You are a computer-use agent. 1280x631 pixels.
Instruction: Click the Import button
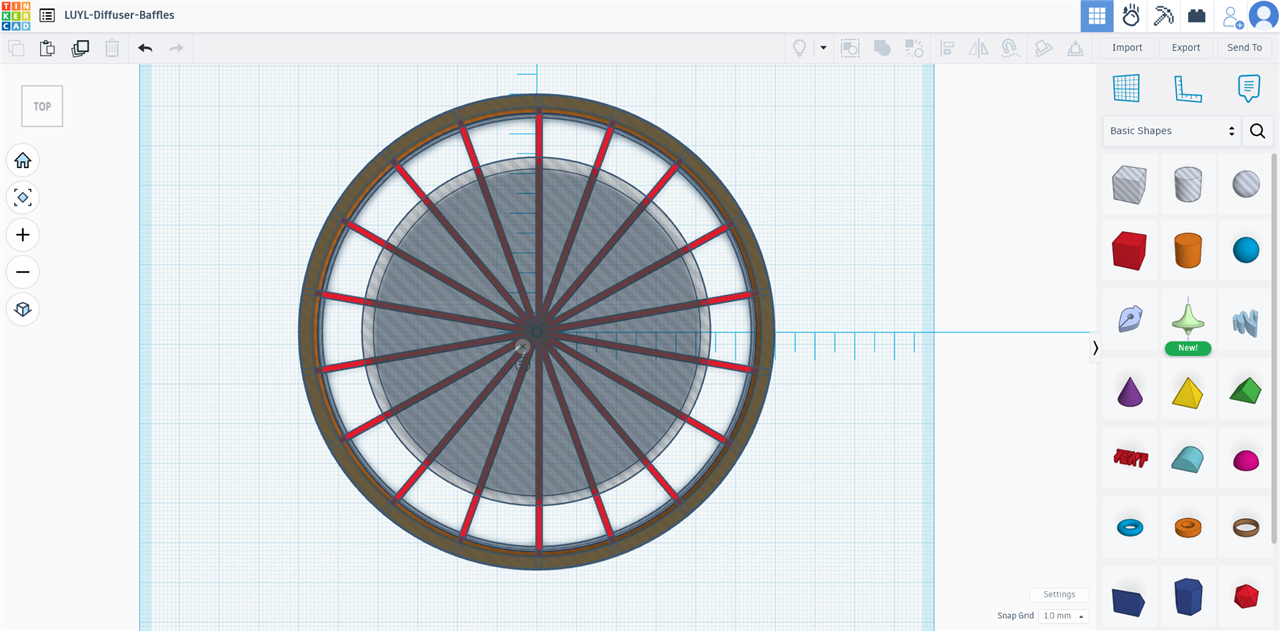pos(1127,48)
